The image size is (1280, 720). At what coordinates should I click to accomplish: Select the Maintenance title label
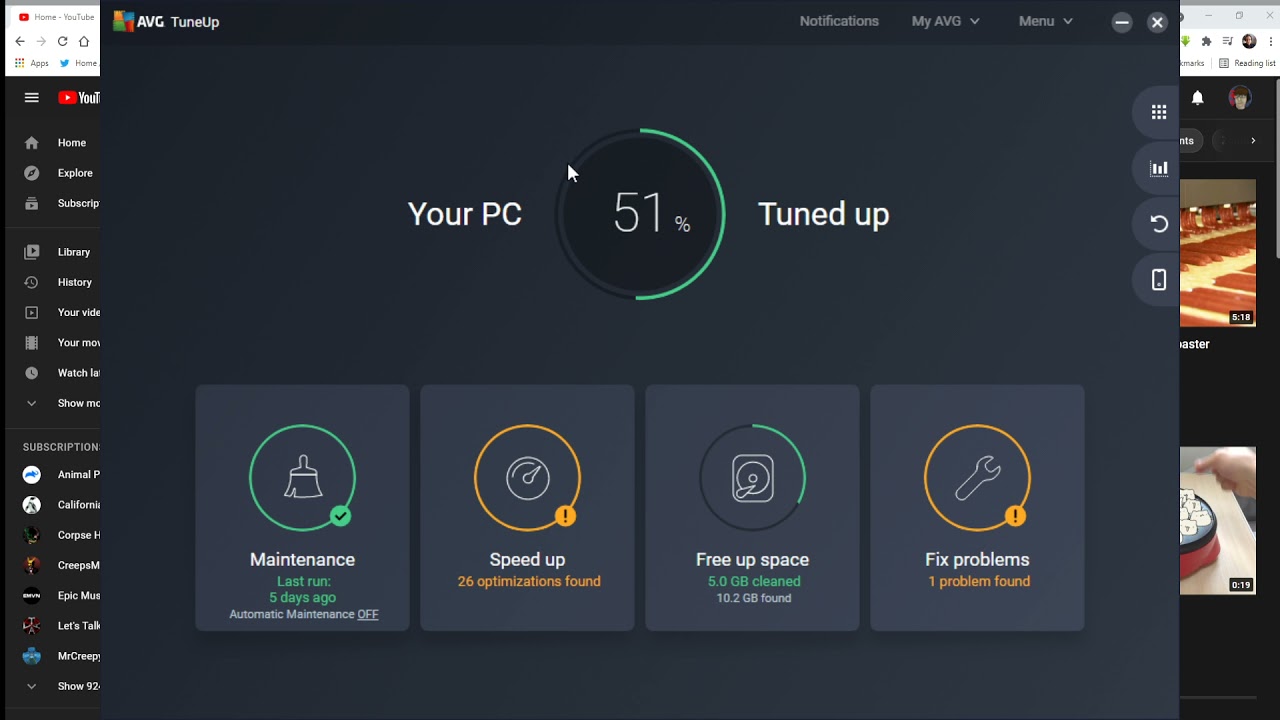tap(302, 560)
